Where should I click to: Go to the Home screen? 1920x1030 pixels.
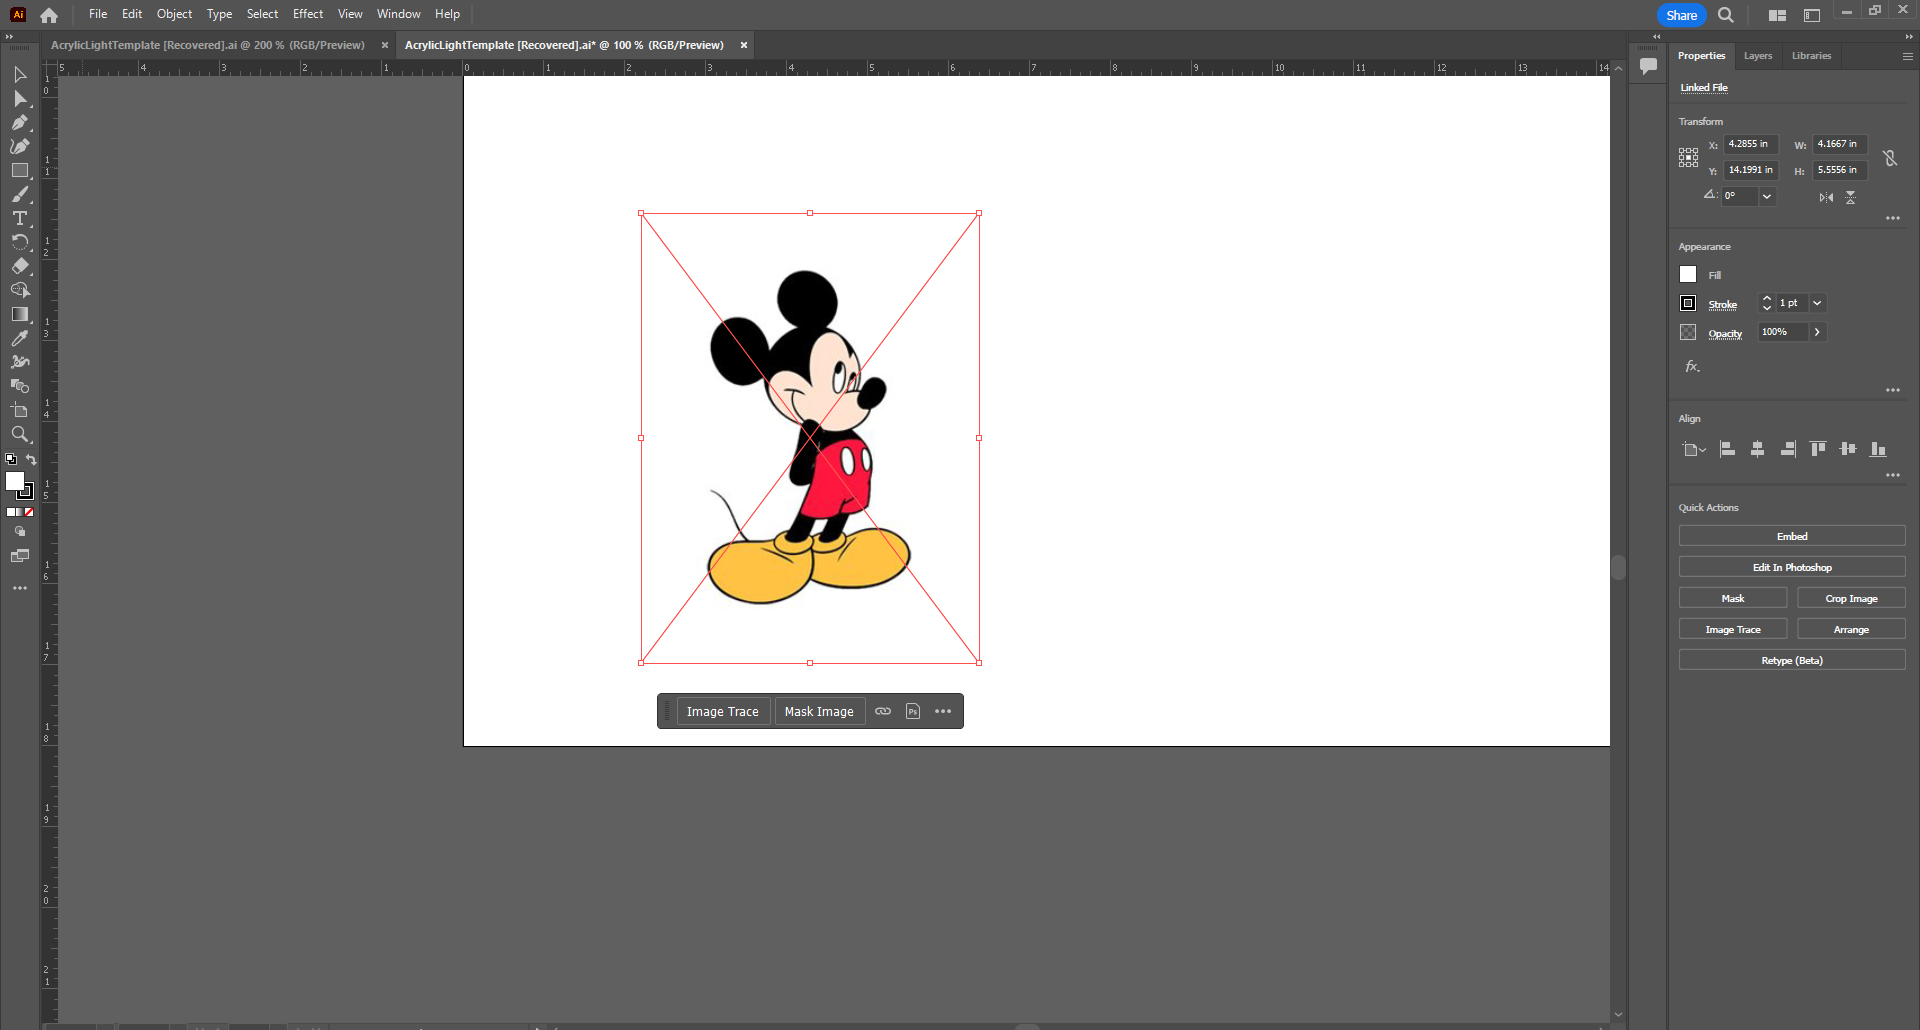point(49,15)
